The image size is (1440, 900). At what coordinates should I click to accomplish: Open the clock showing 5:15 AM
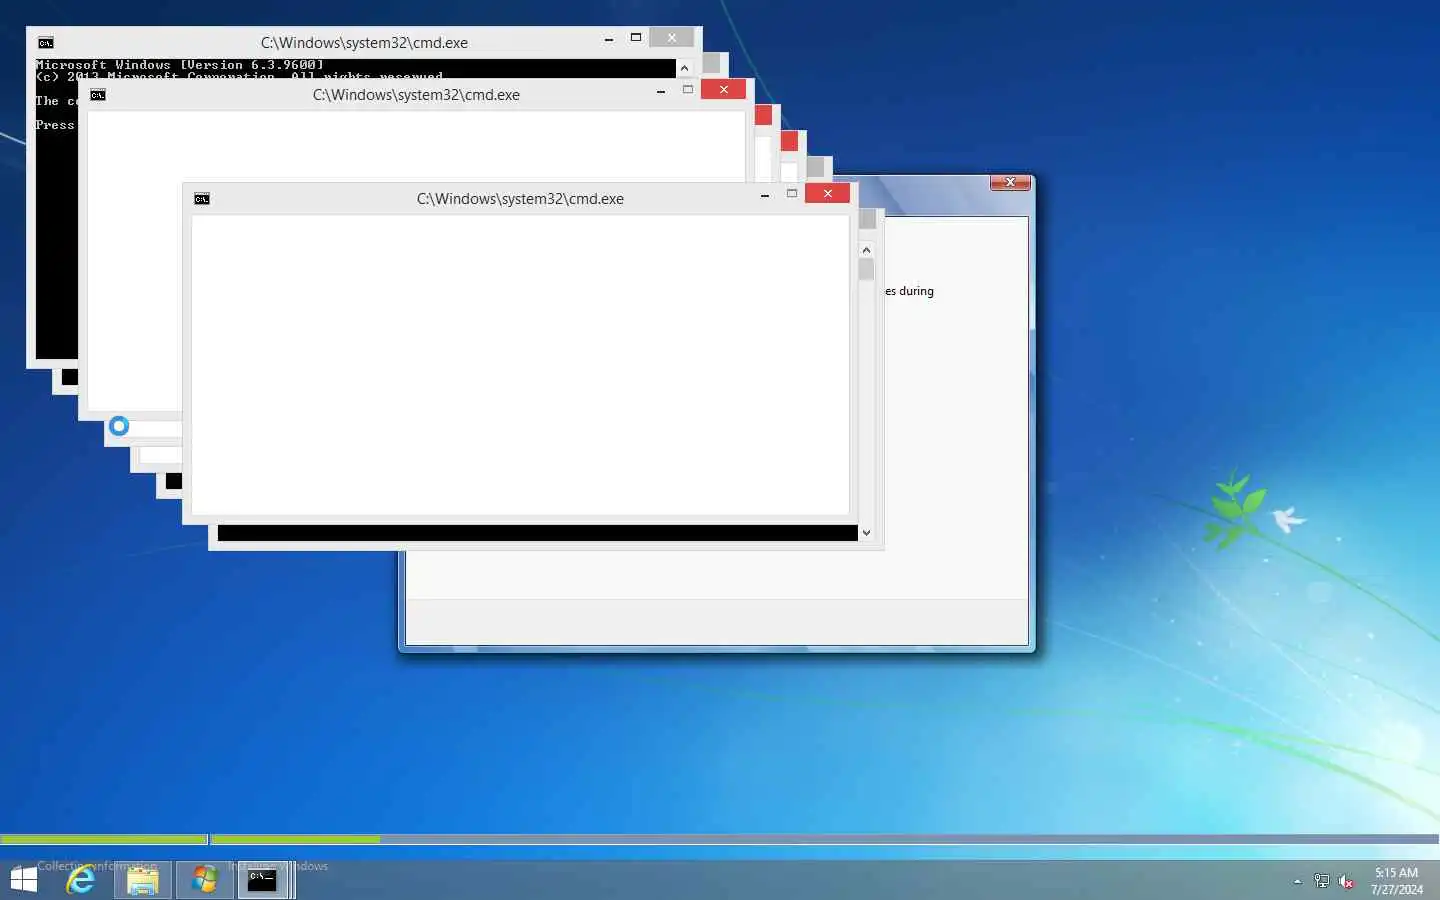1397,880
